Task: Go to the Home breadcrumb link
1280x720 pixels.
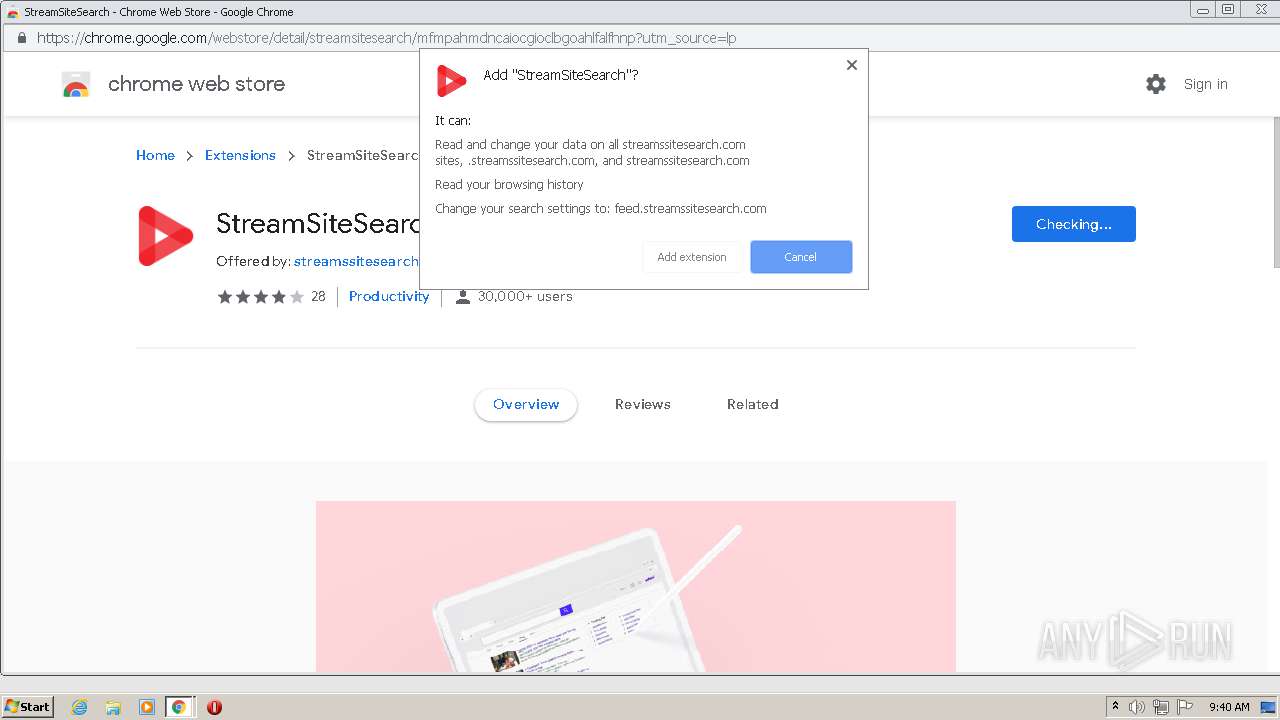Action: click(x=155, y=155)
